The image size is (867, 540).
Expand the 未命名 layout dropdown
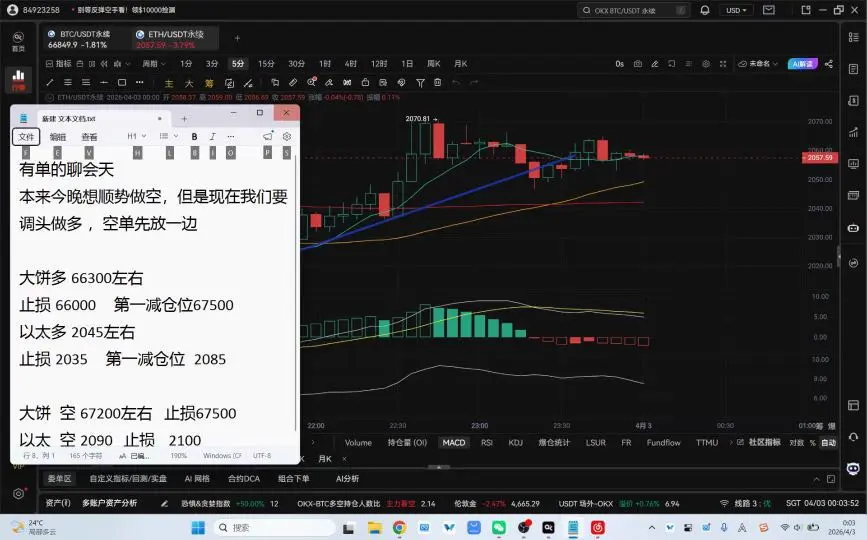(x=758, y=64)
